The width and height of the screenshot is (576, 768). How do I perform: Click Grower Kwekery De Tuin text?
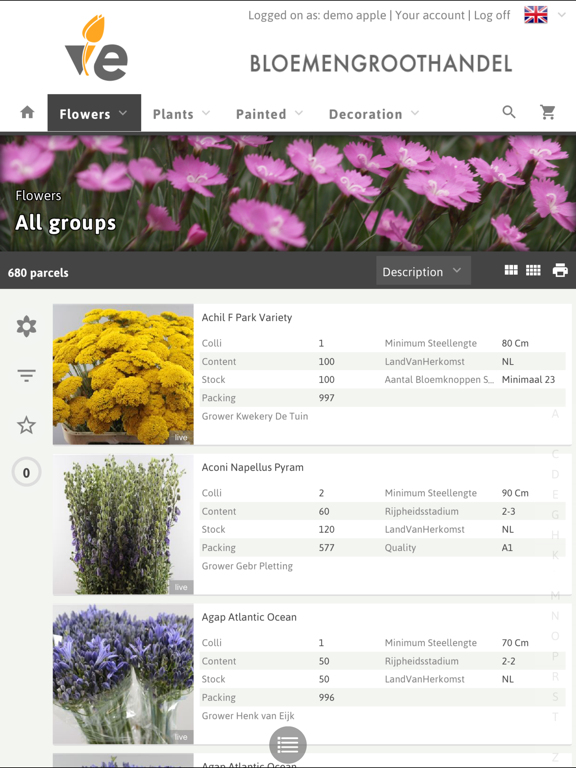[255, 416]
